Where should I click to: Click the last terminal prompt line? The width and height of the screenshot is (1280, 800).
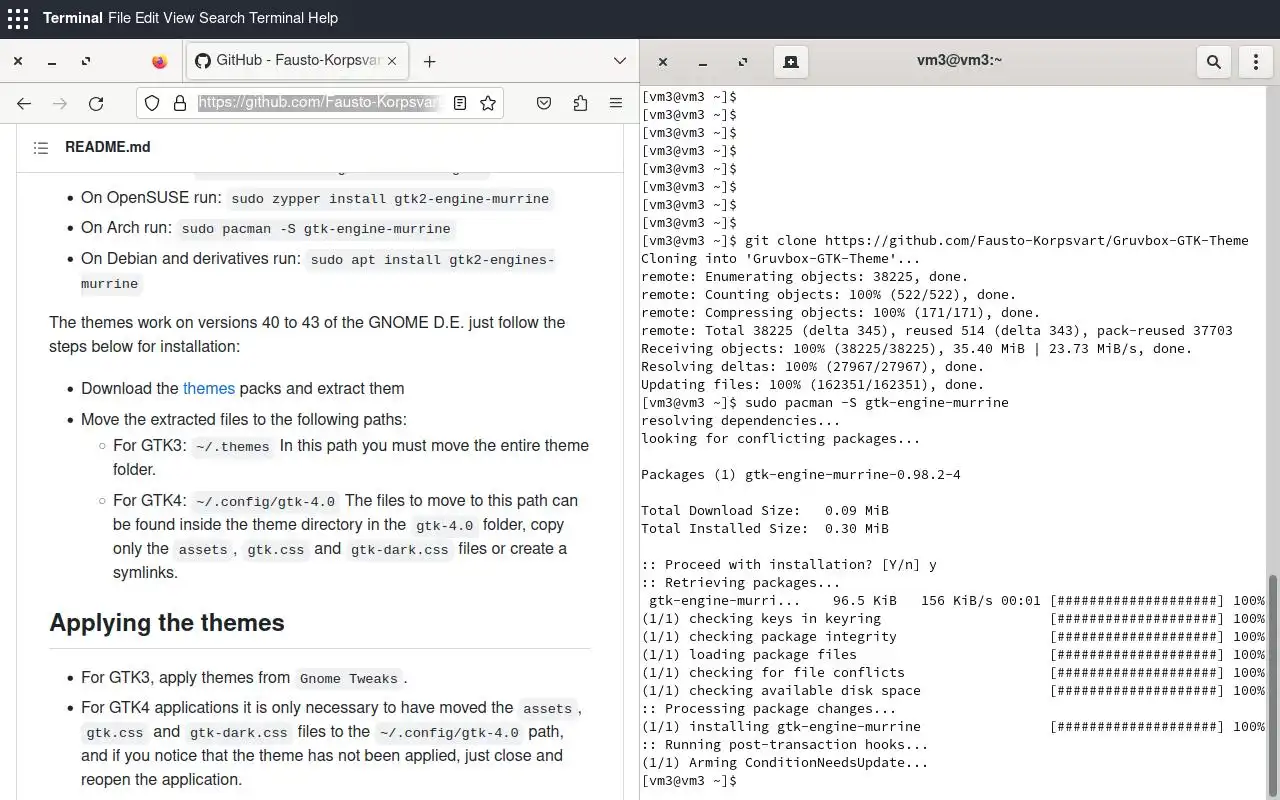[x=689, y=780]
